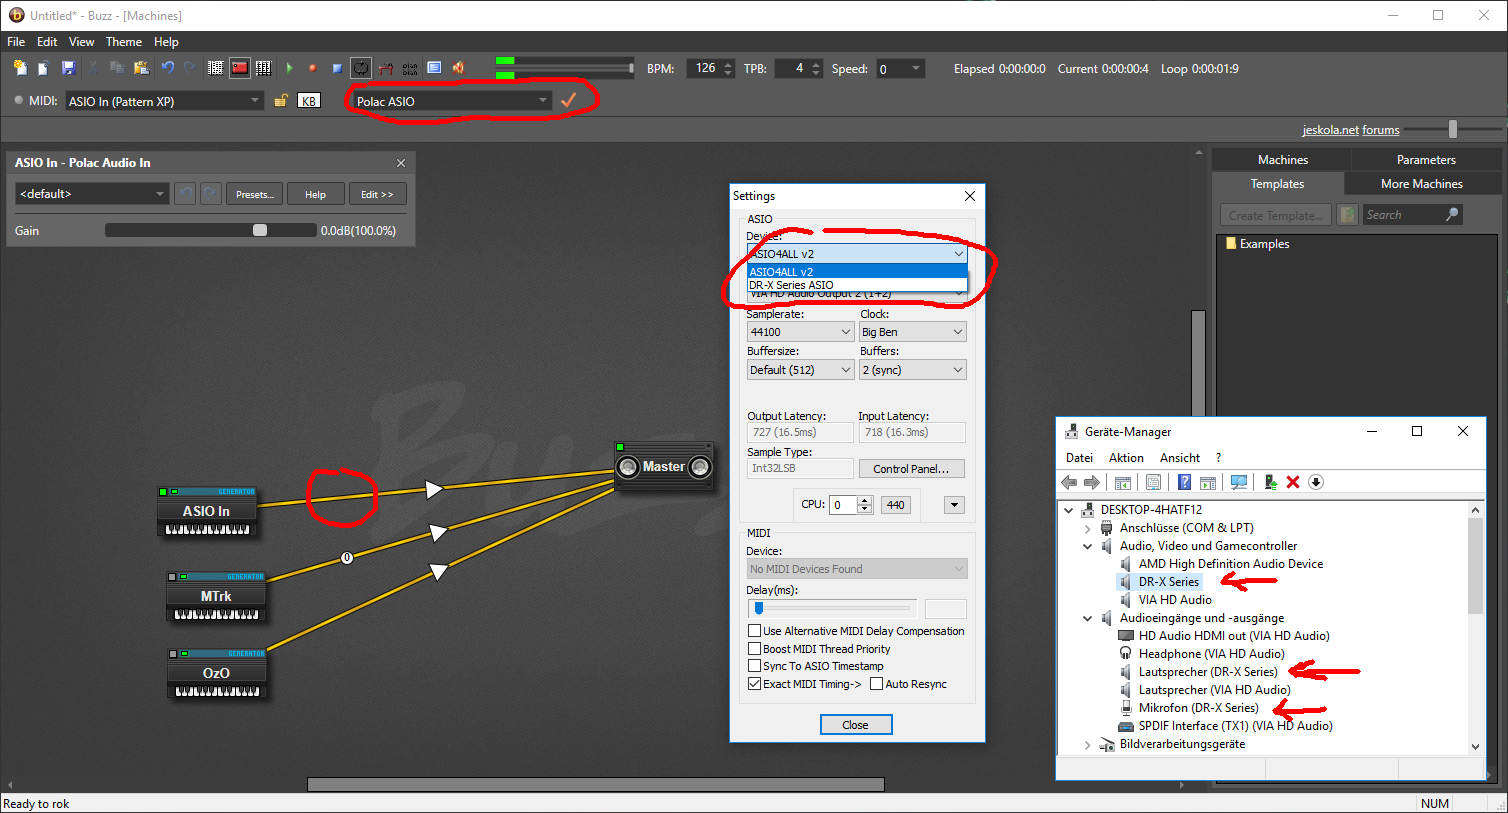
Task: Click the red Record button
Action: pyautogui.click(x=312, y=68)
